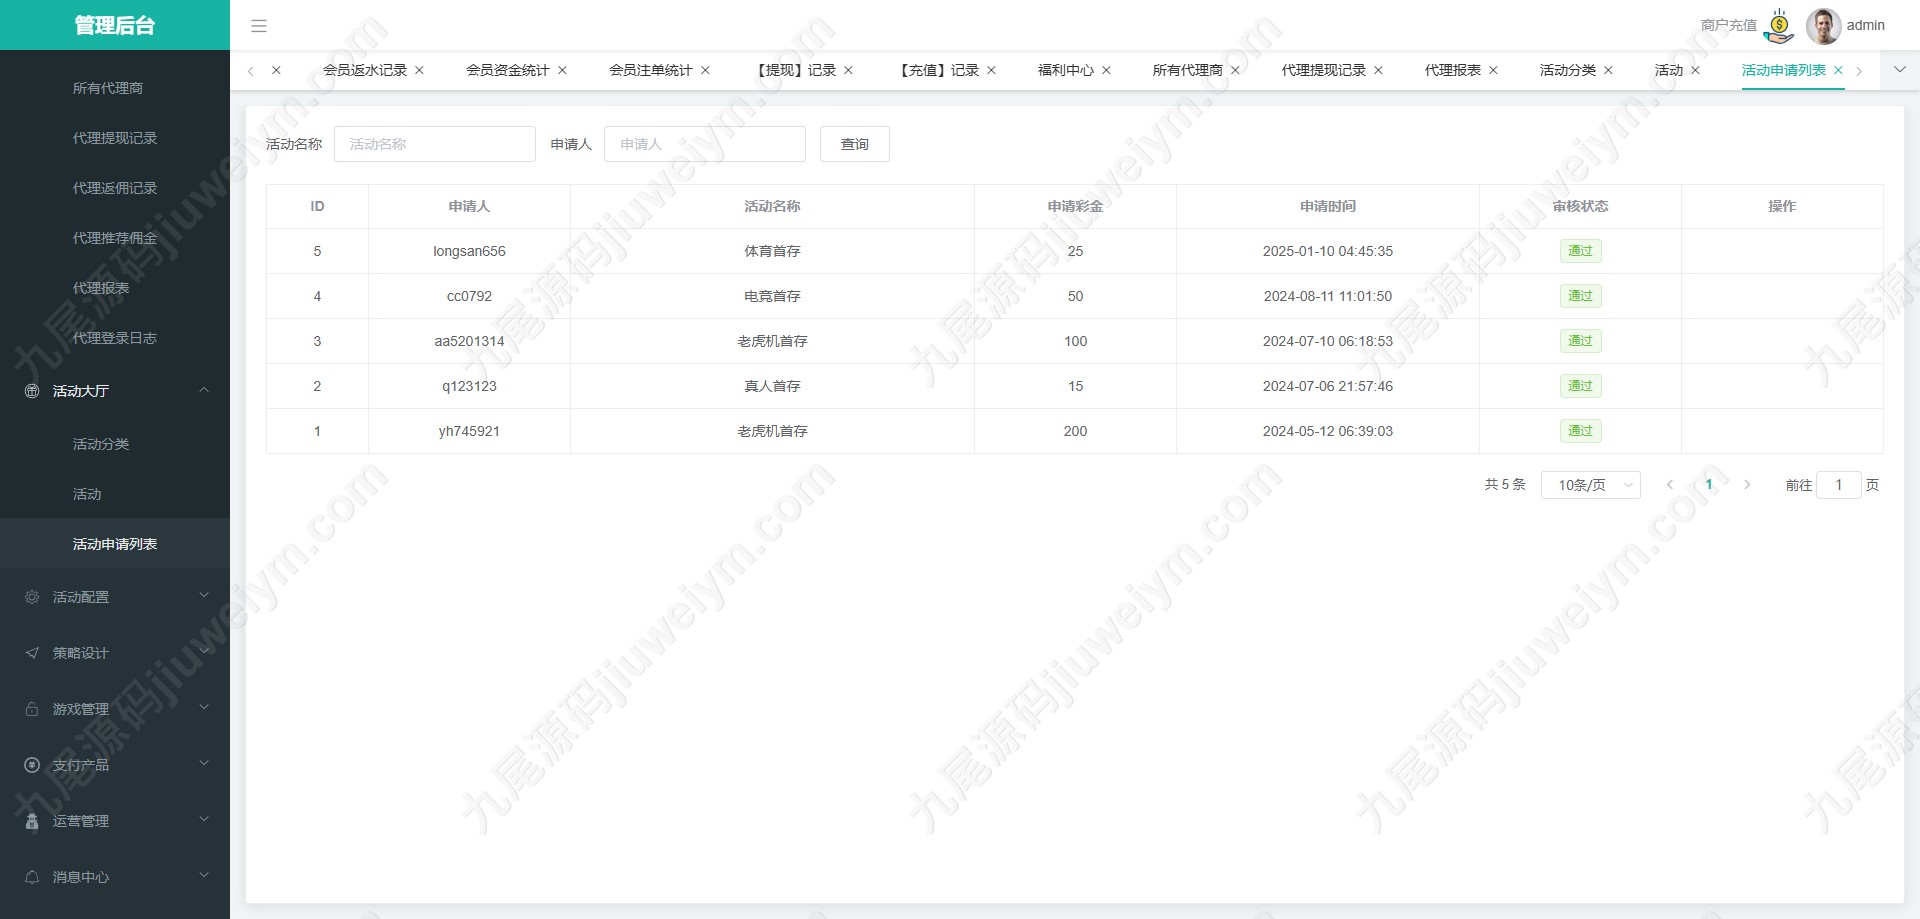The height and width of the screenshot is (919, 1920).
Task: Click the 查询 search button
Action: pyautogui.click(x=855, y=144)
